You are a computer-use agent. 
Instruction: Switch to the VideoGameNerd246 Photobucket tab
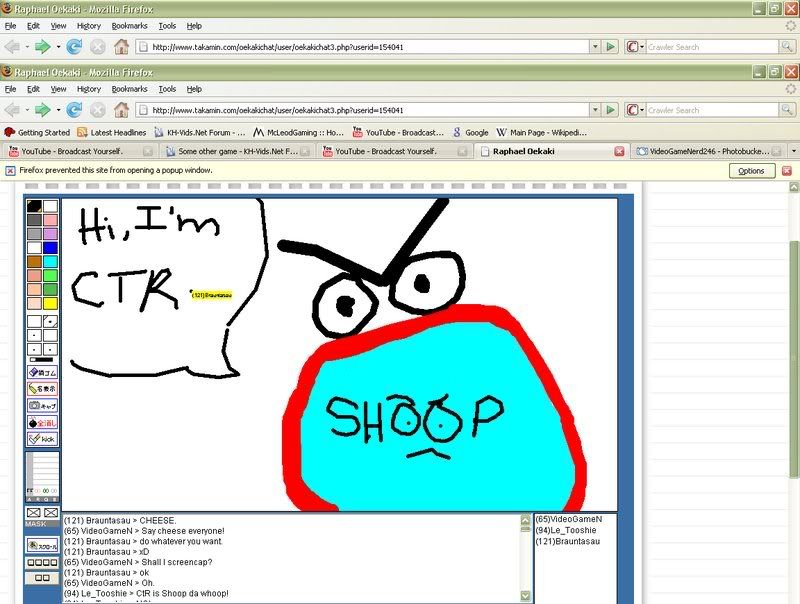[x=710, y=151]
